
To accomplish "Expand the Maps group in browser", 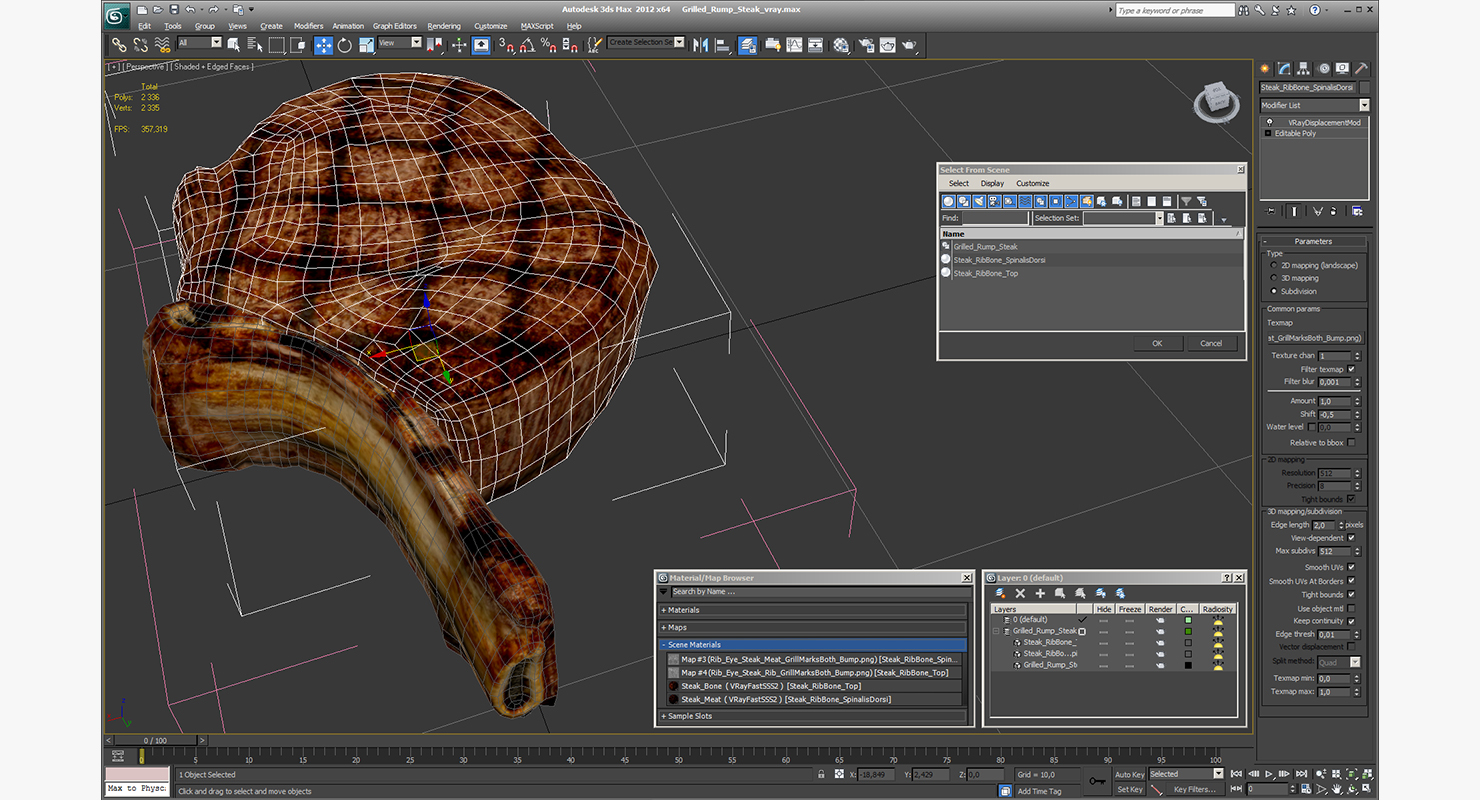I will [x=812, y=627].
